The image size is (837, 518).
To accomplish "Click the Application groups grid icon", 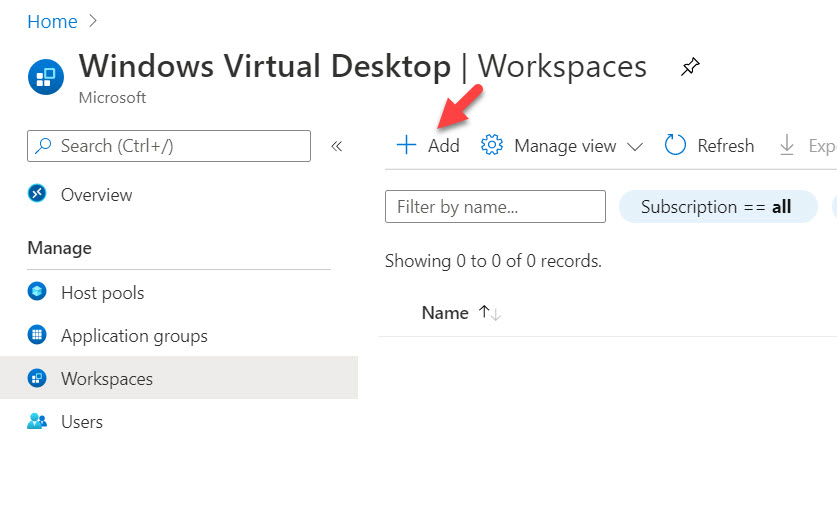I will pos(37,335).
